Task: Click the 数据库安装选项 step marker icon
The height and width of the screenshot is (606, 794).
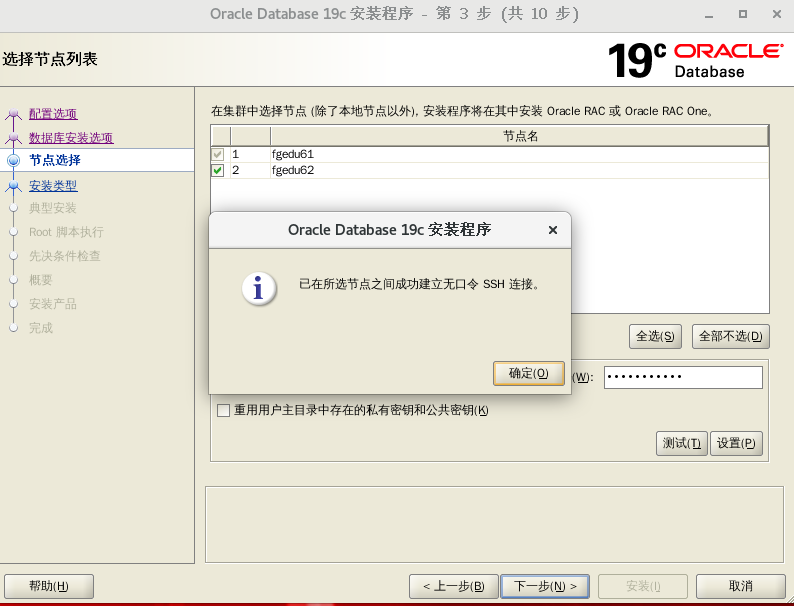Action: click(x=14, y=137)
